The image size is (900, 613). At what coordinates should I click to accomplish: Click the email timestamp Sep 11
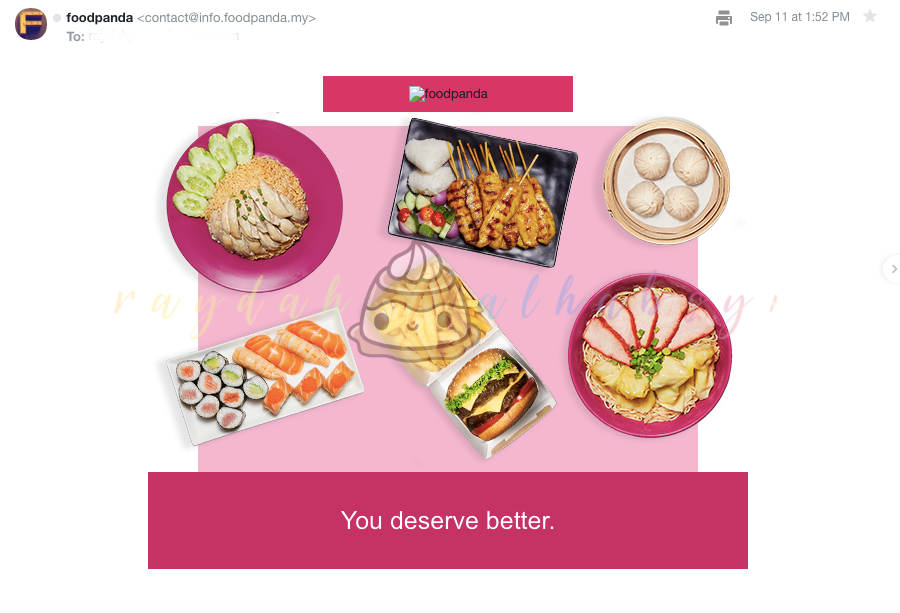(x=800, y=17)
